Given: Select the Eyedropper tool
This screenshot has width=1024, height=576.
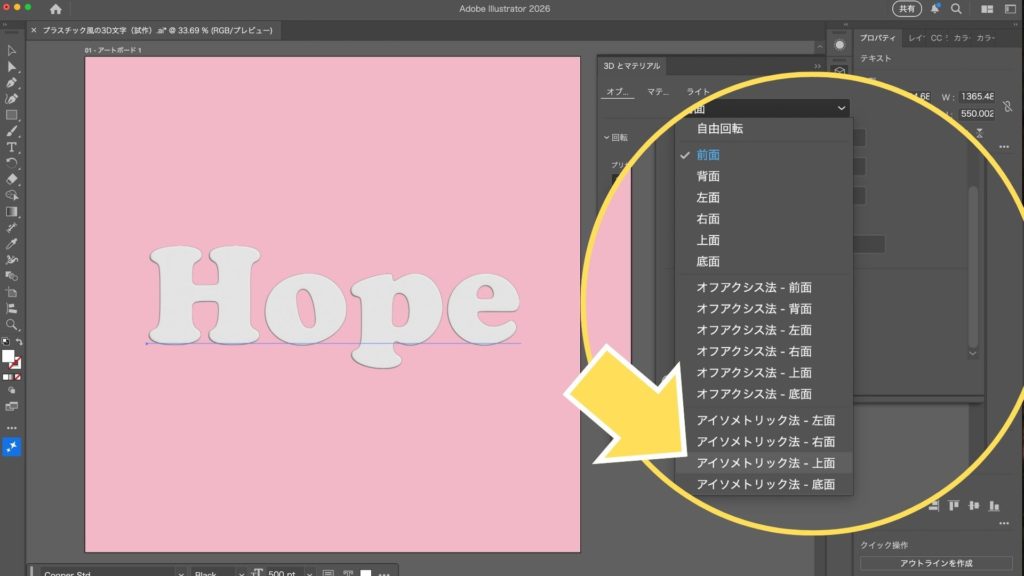Looking at the screenshot, I should click(x=12, y=243).
